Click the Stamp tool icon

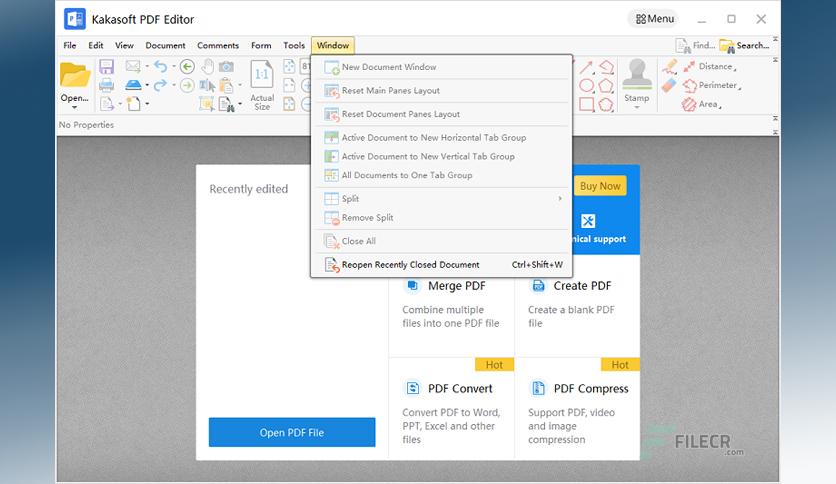tap(637, 74)
